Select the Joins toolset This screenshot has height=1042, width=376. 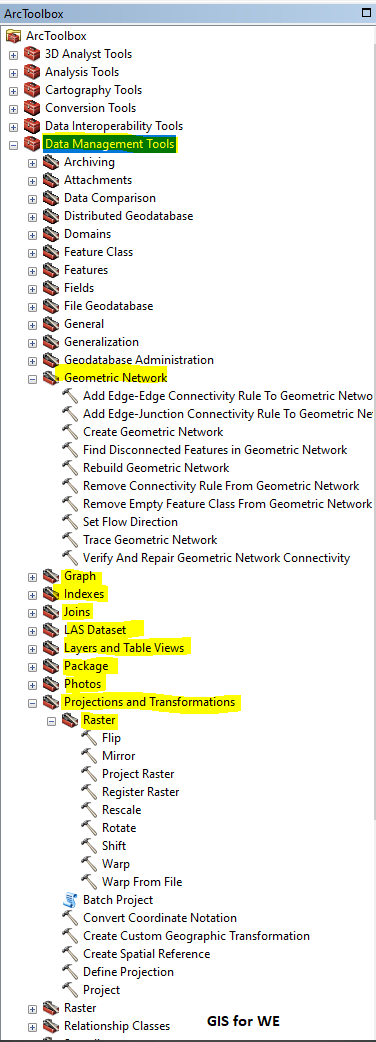point(77,611)
